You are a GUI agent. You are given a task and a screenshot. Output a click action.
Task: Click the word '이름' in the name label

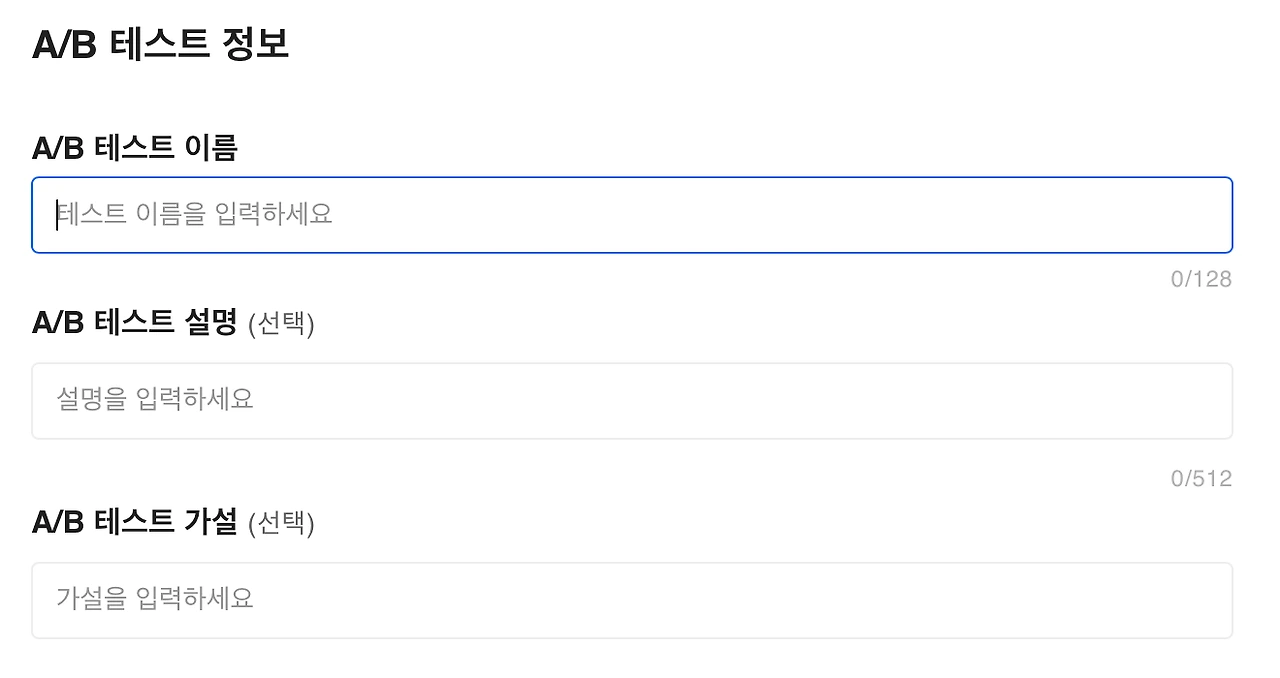click(211, 149)
